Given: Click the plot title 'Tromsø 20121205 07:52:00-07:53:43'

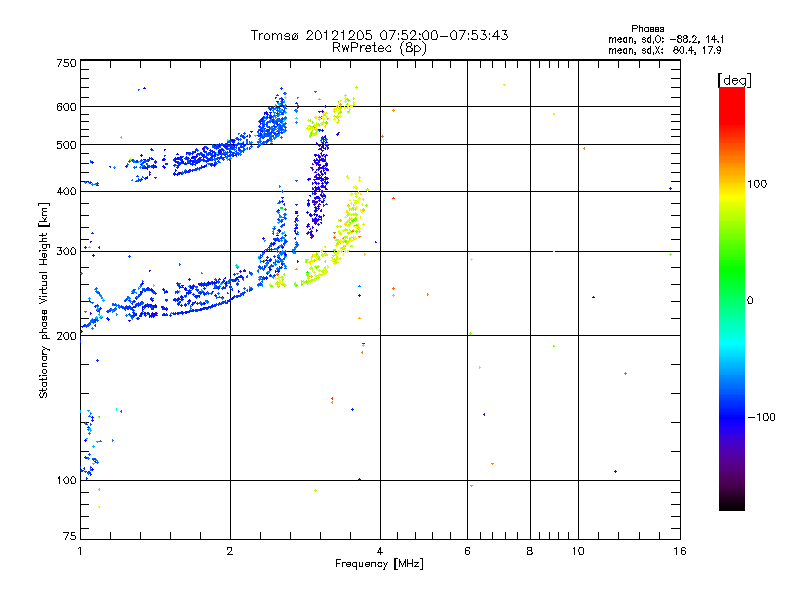Looking at the screenshot, I should (379, 35).
